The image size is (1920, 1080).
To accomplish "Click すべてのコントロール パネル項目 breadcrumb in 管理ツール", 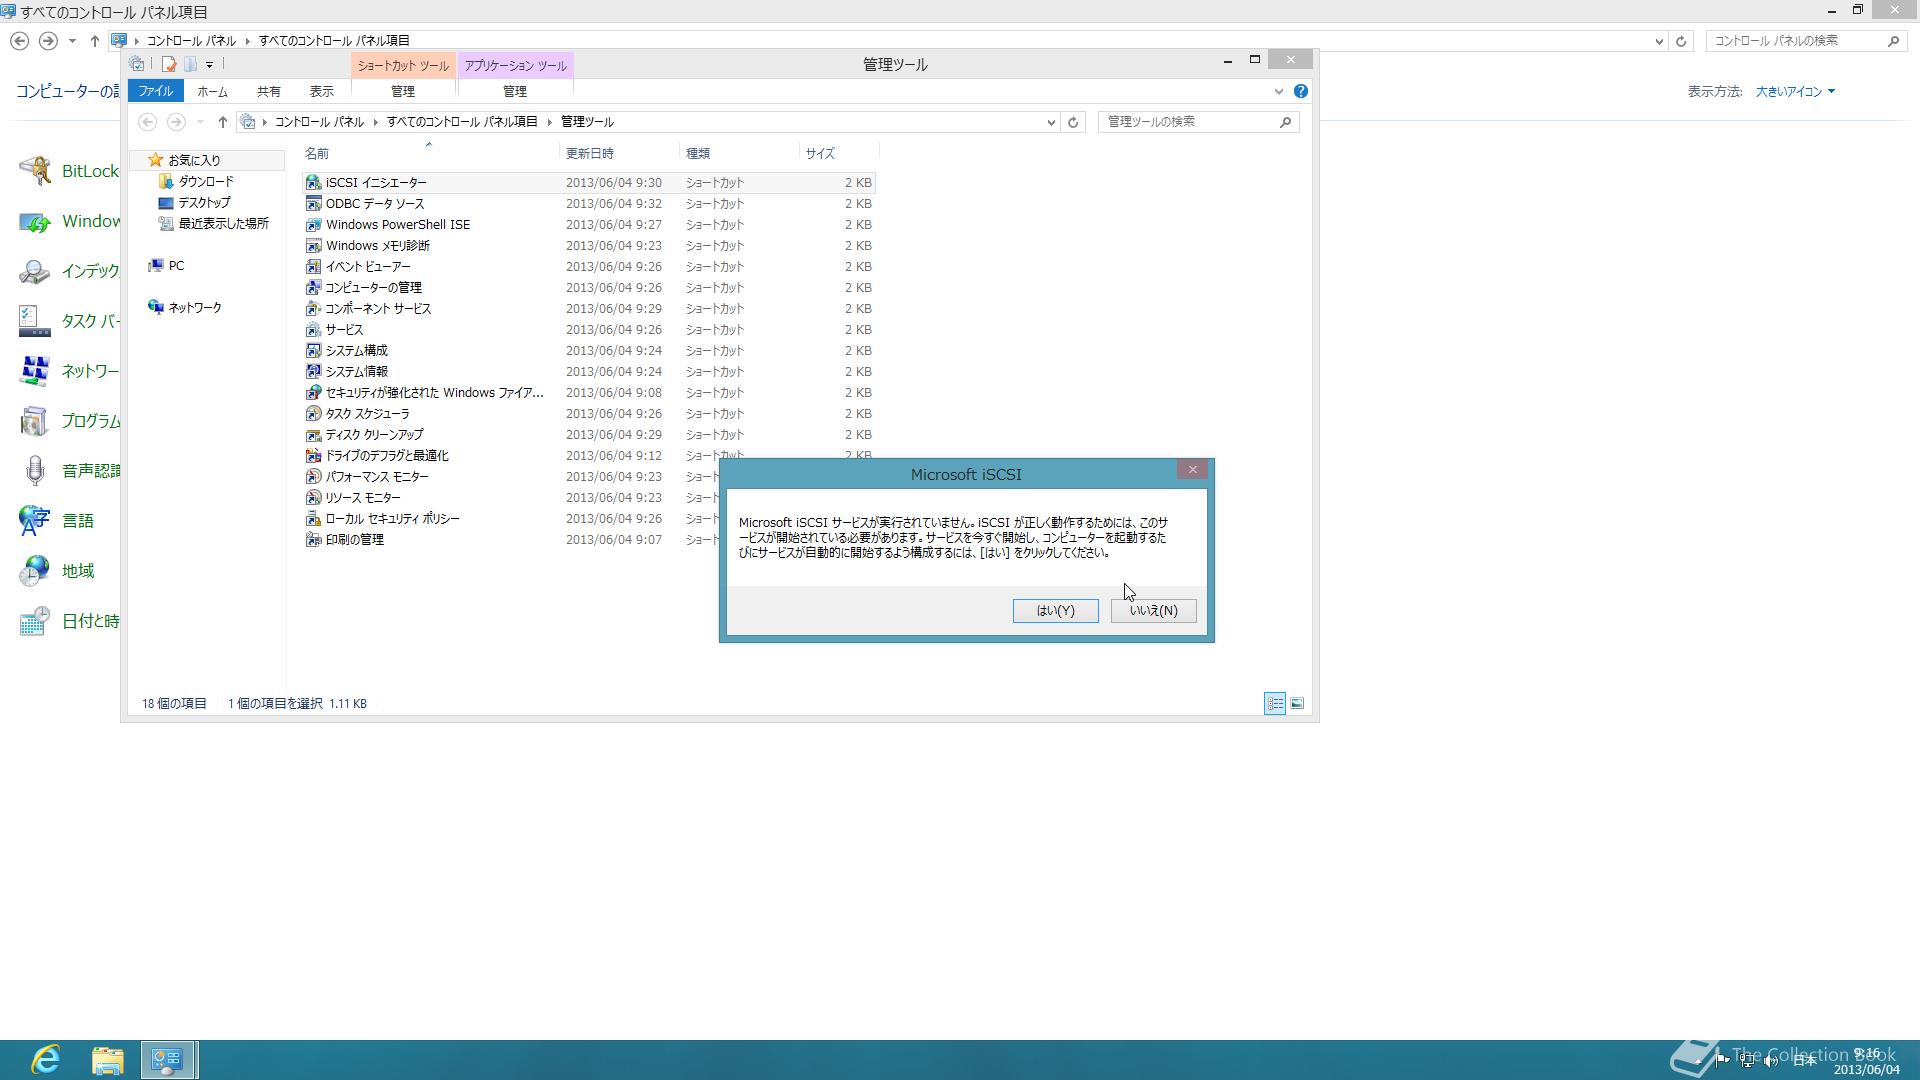I will pyautogui.click(x=462, y=122).
